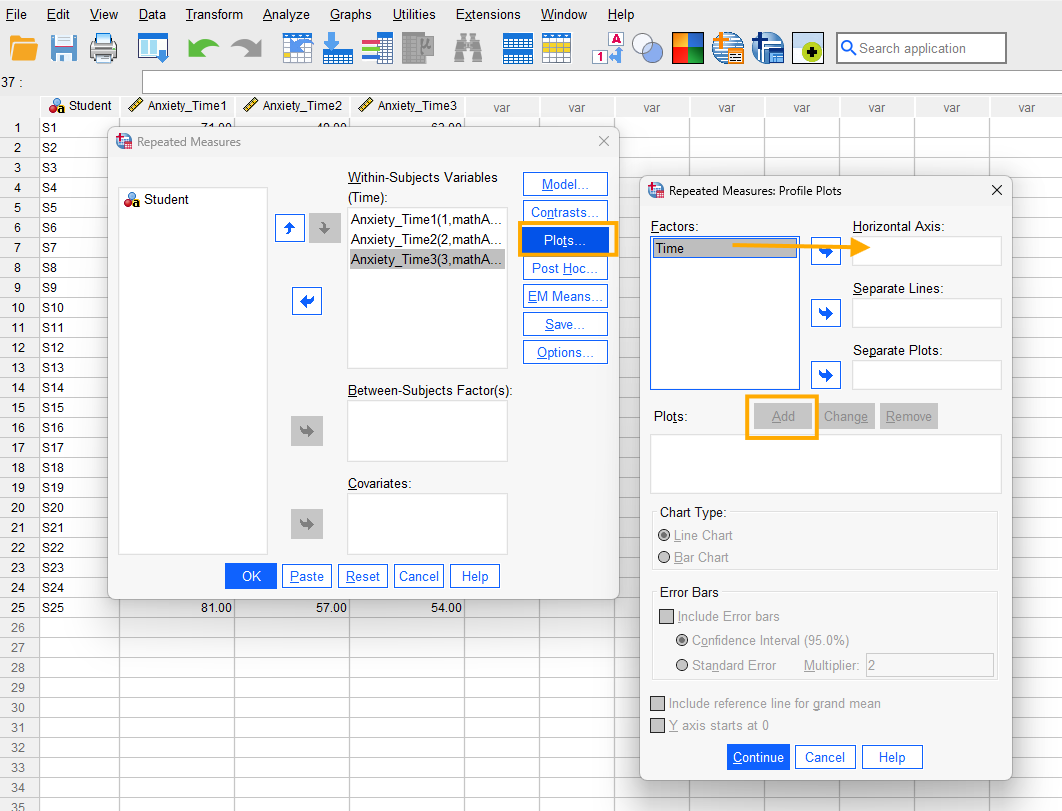
Task: Print the active data view
Action: coord(103,47)
